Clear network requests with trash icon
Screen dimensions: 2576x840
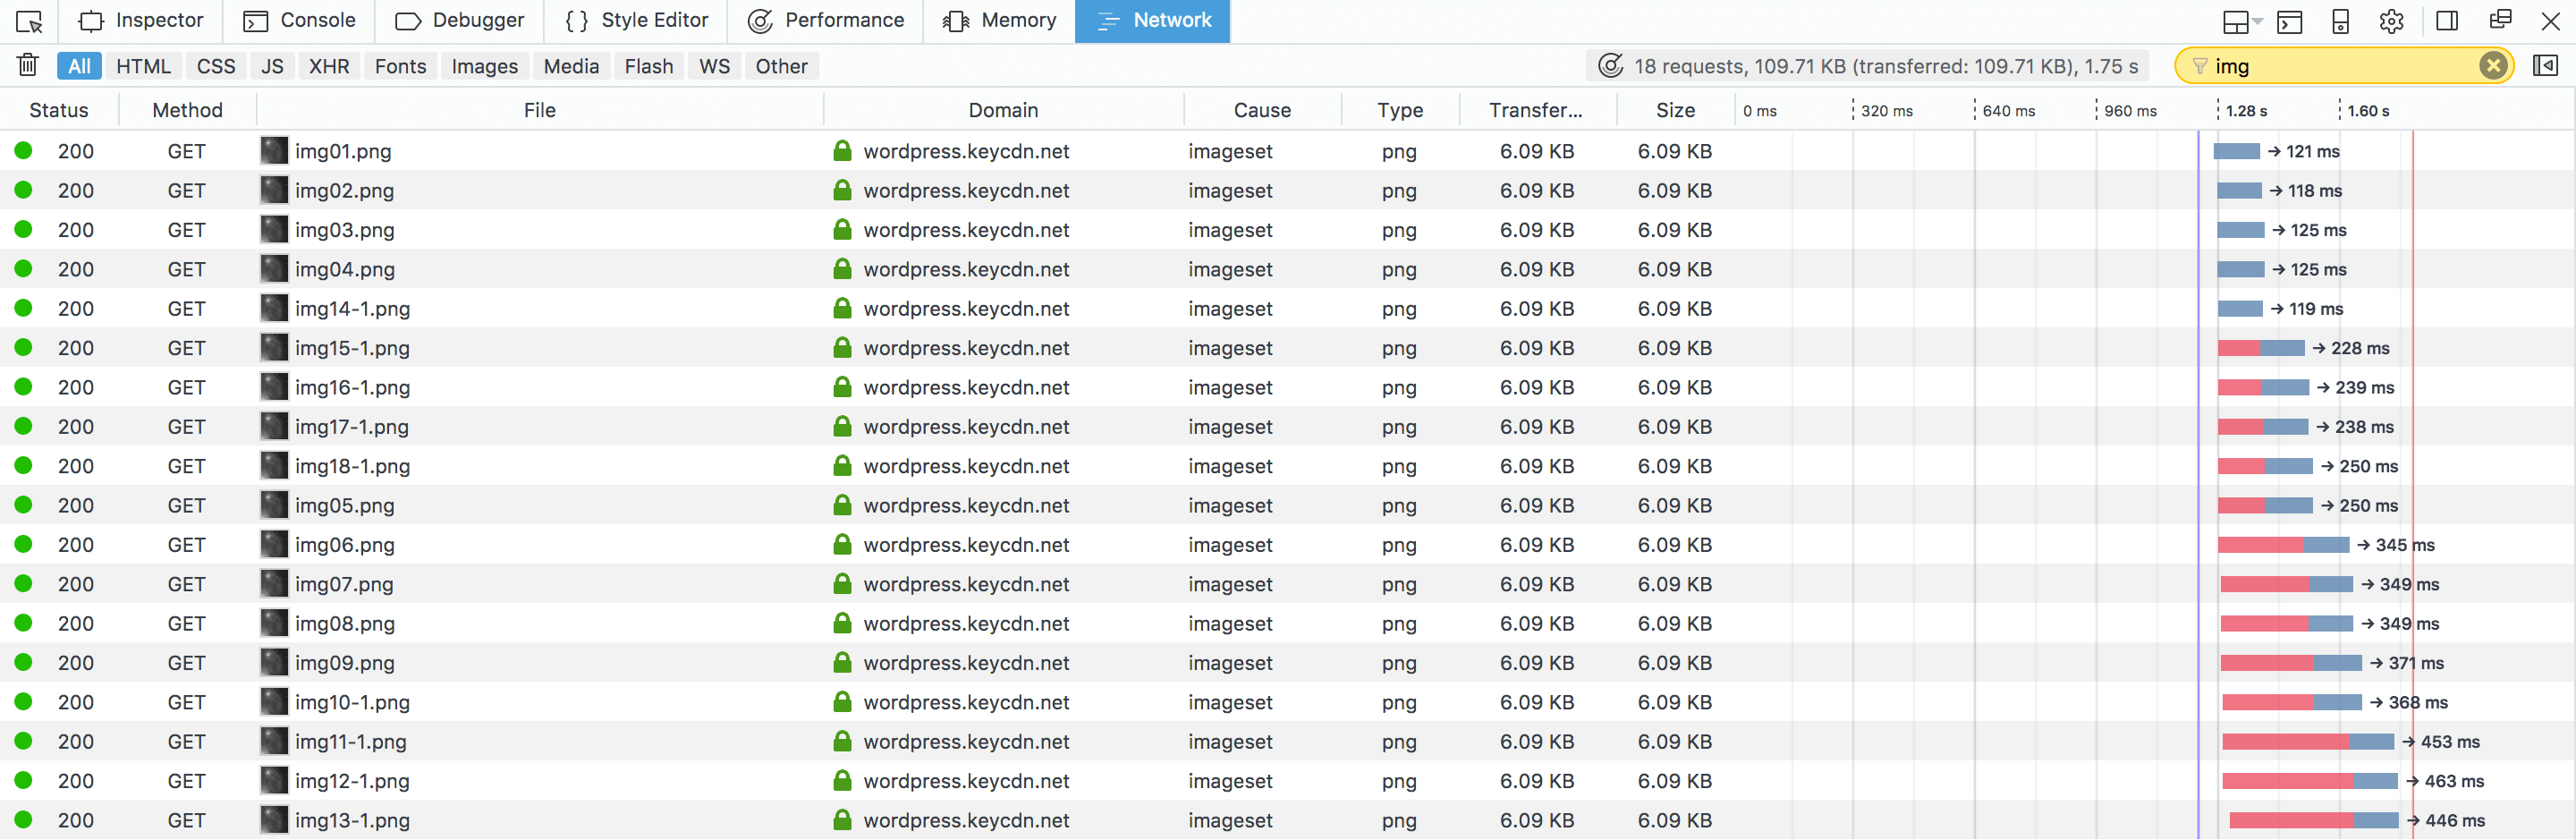pos(28,66)
